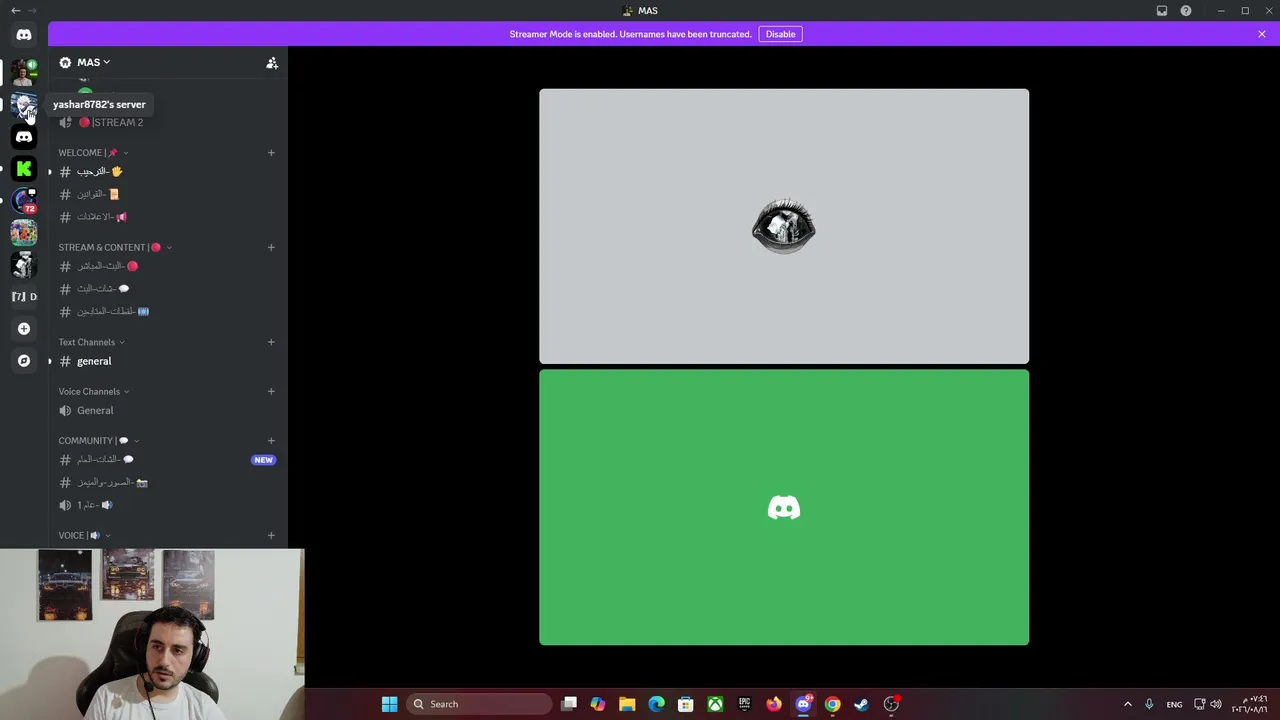Create channel in VOICE category
Screen dimensions: 1280x720
click(x=271, y=535)
